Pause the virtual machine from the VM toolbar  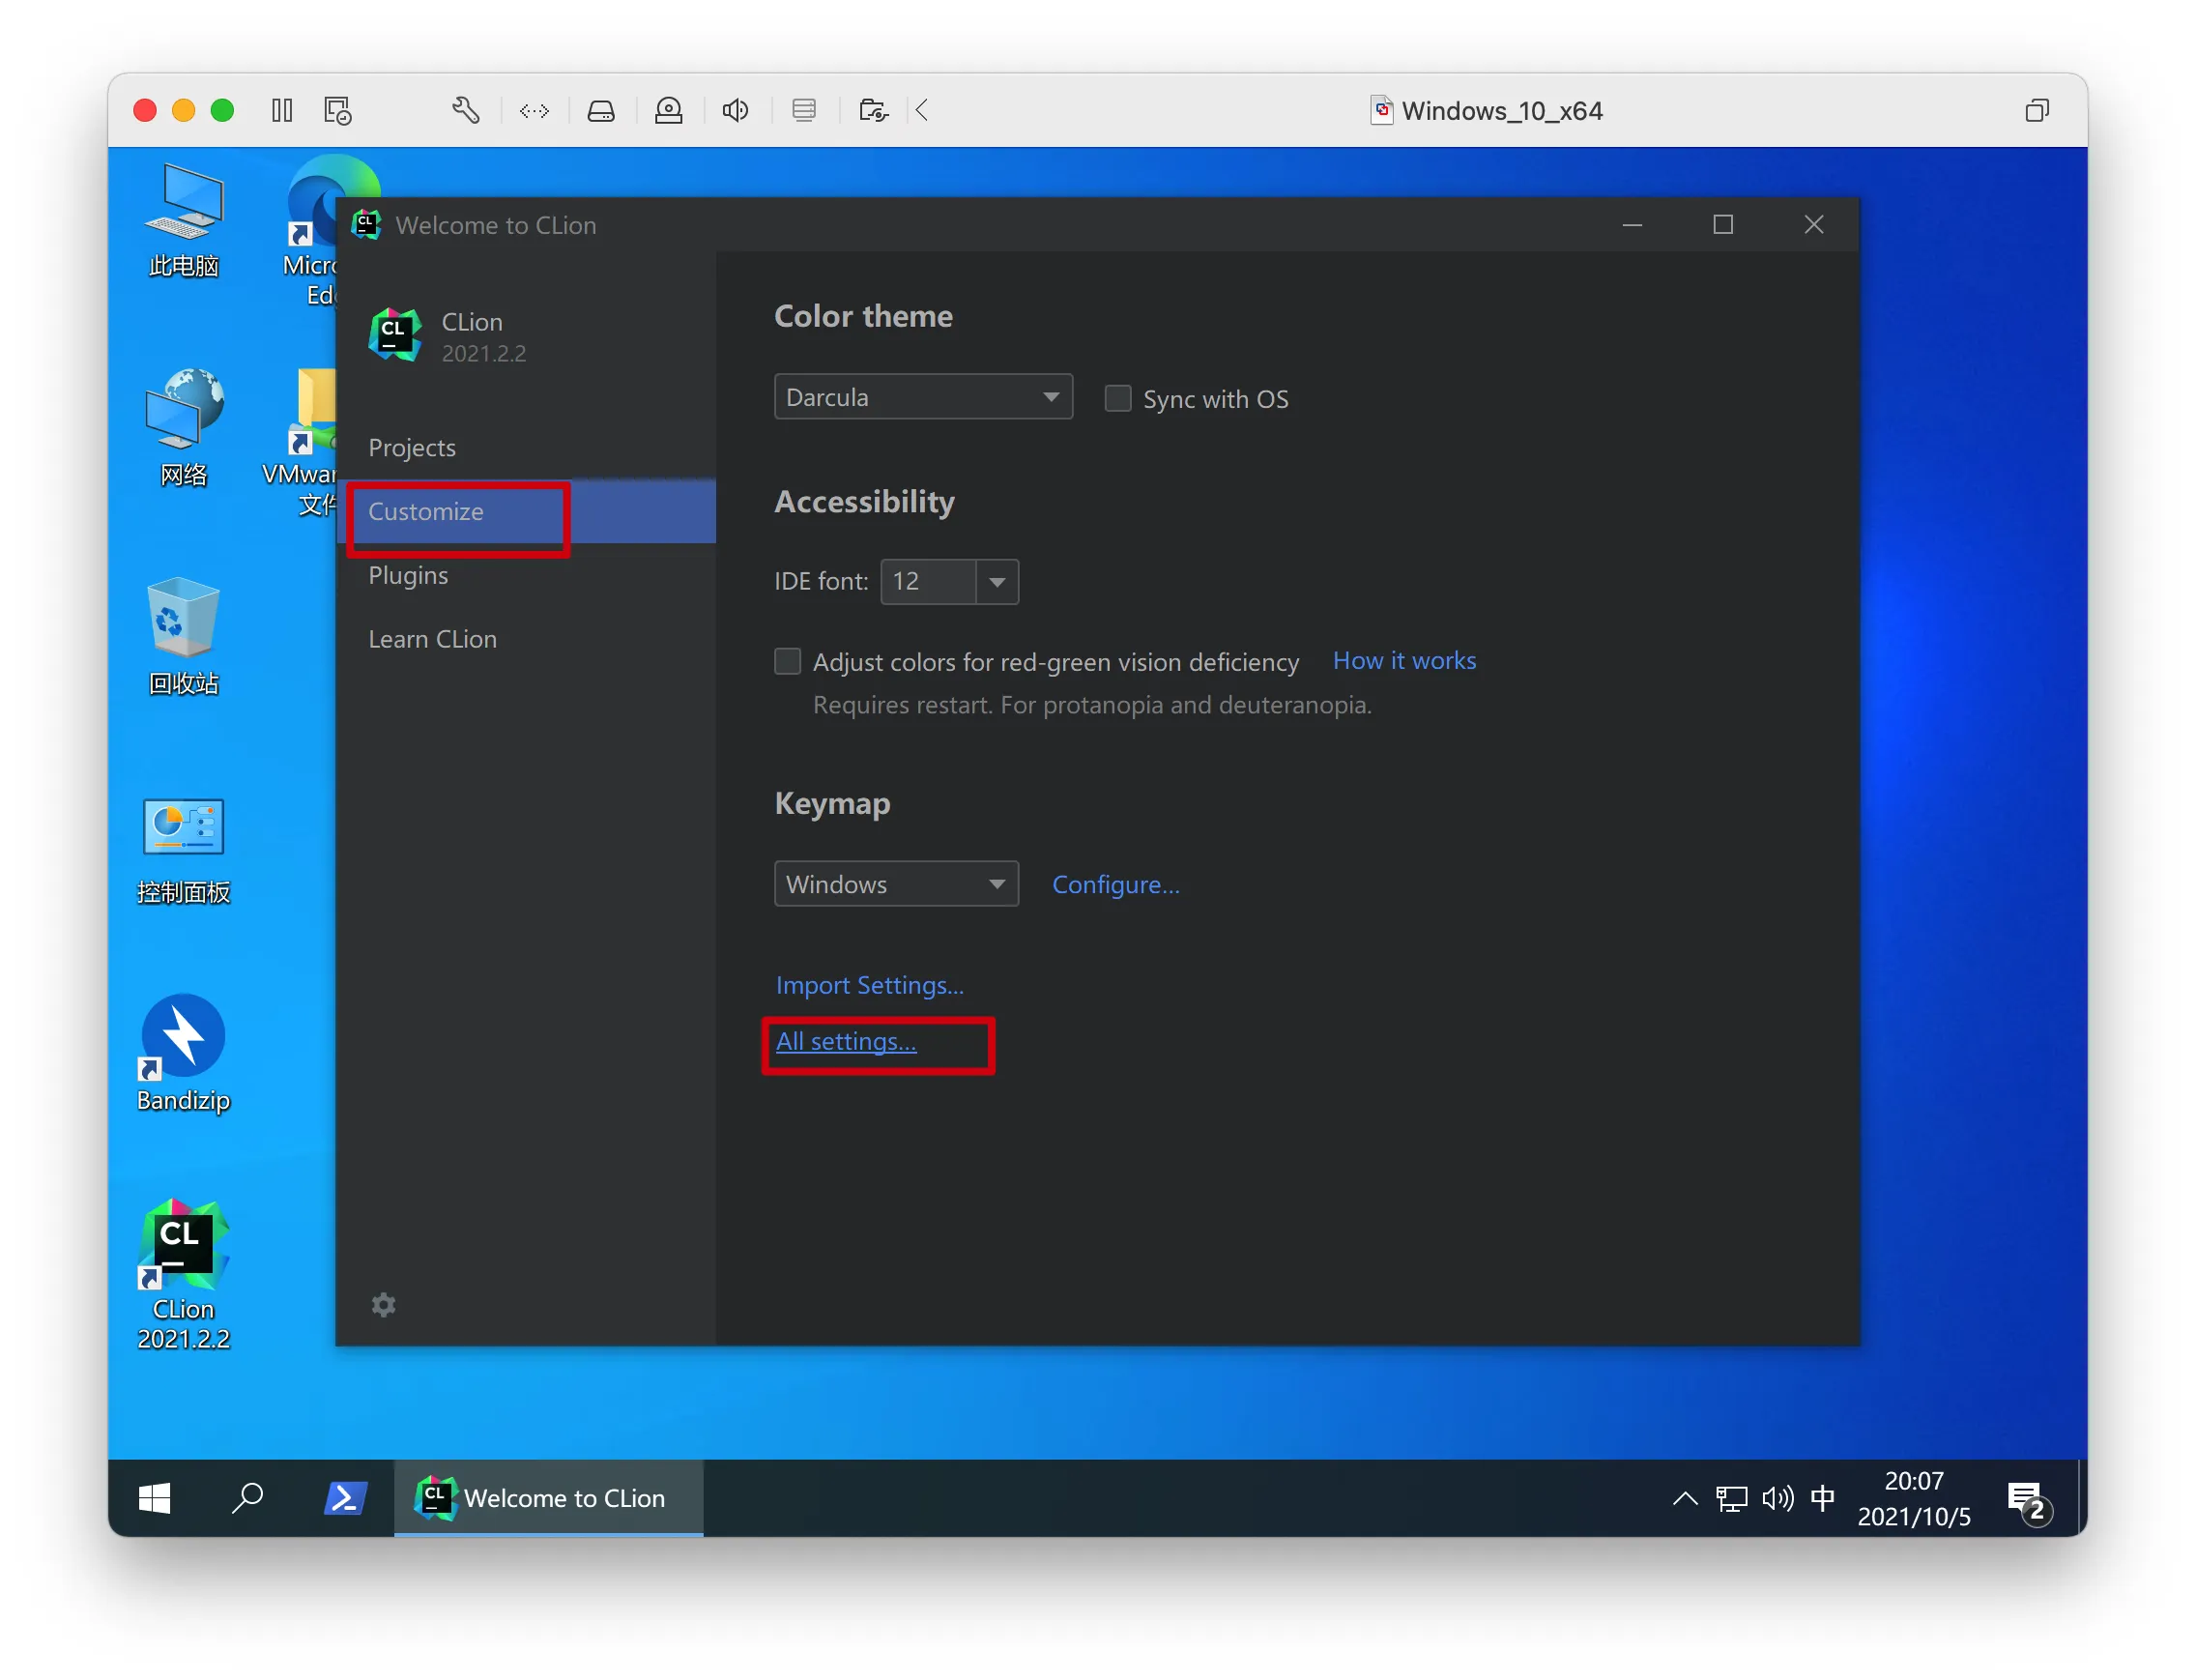[x=282, y=110]
